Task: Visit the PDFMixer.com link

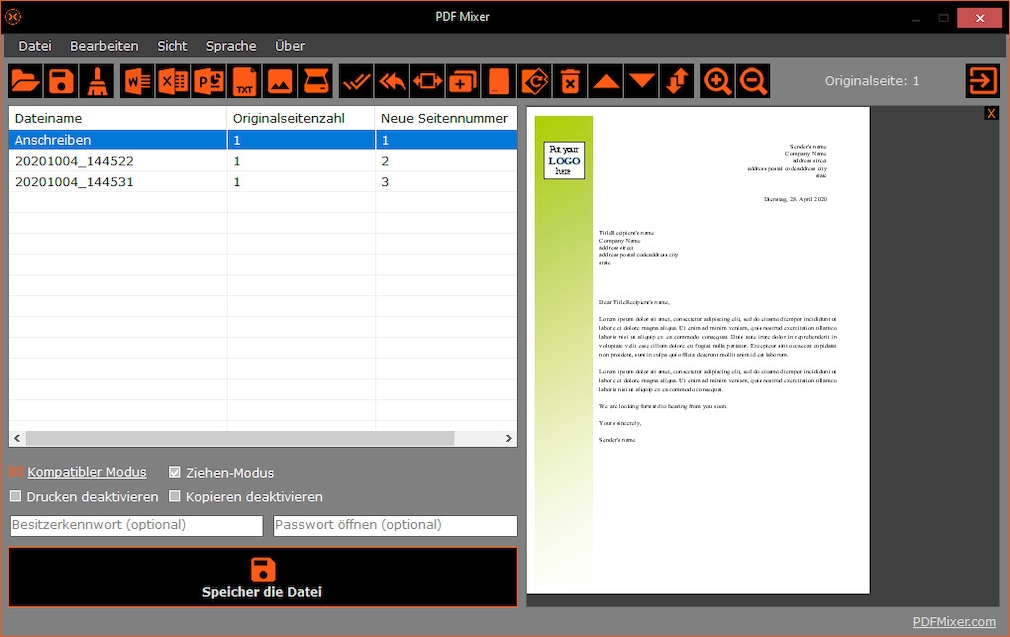Action: (x=952, y=621)
